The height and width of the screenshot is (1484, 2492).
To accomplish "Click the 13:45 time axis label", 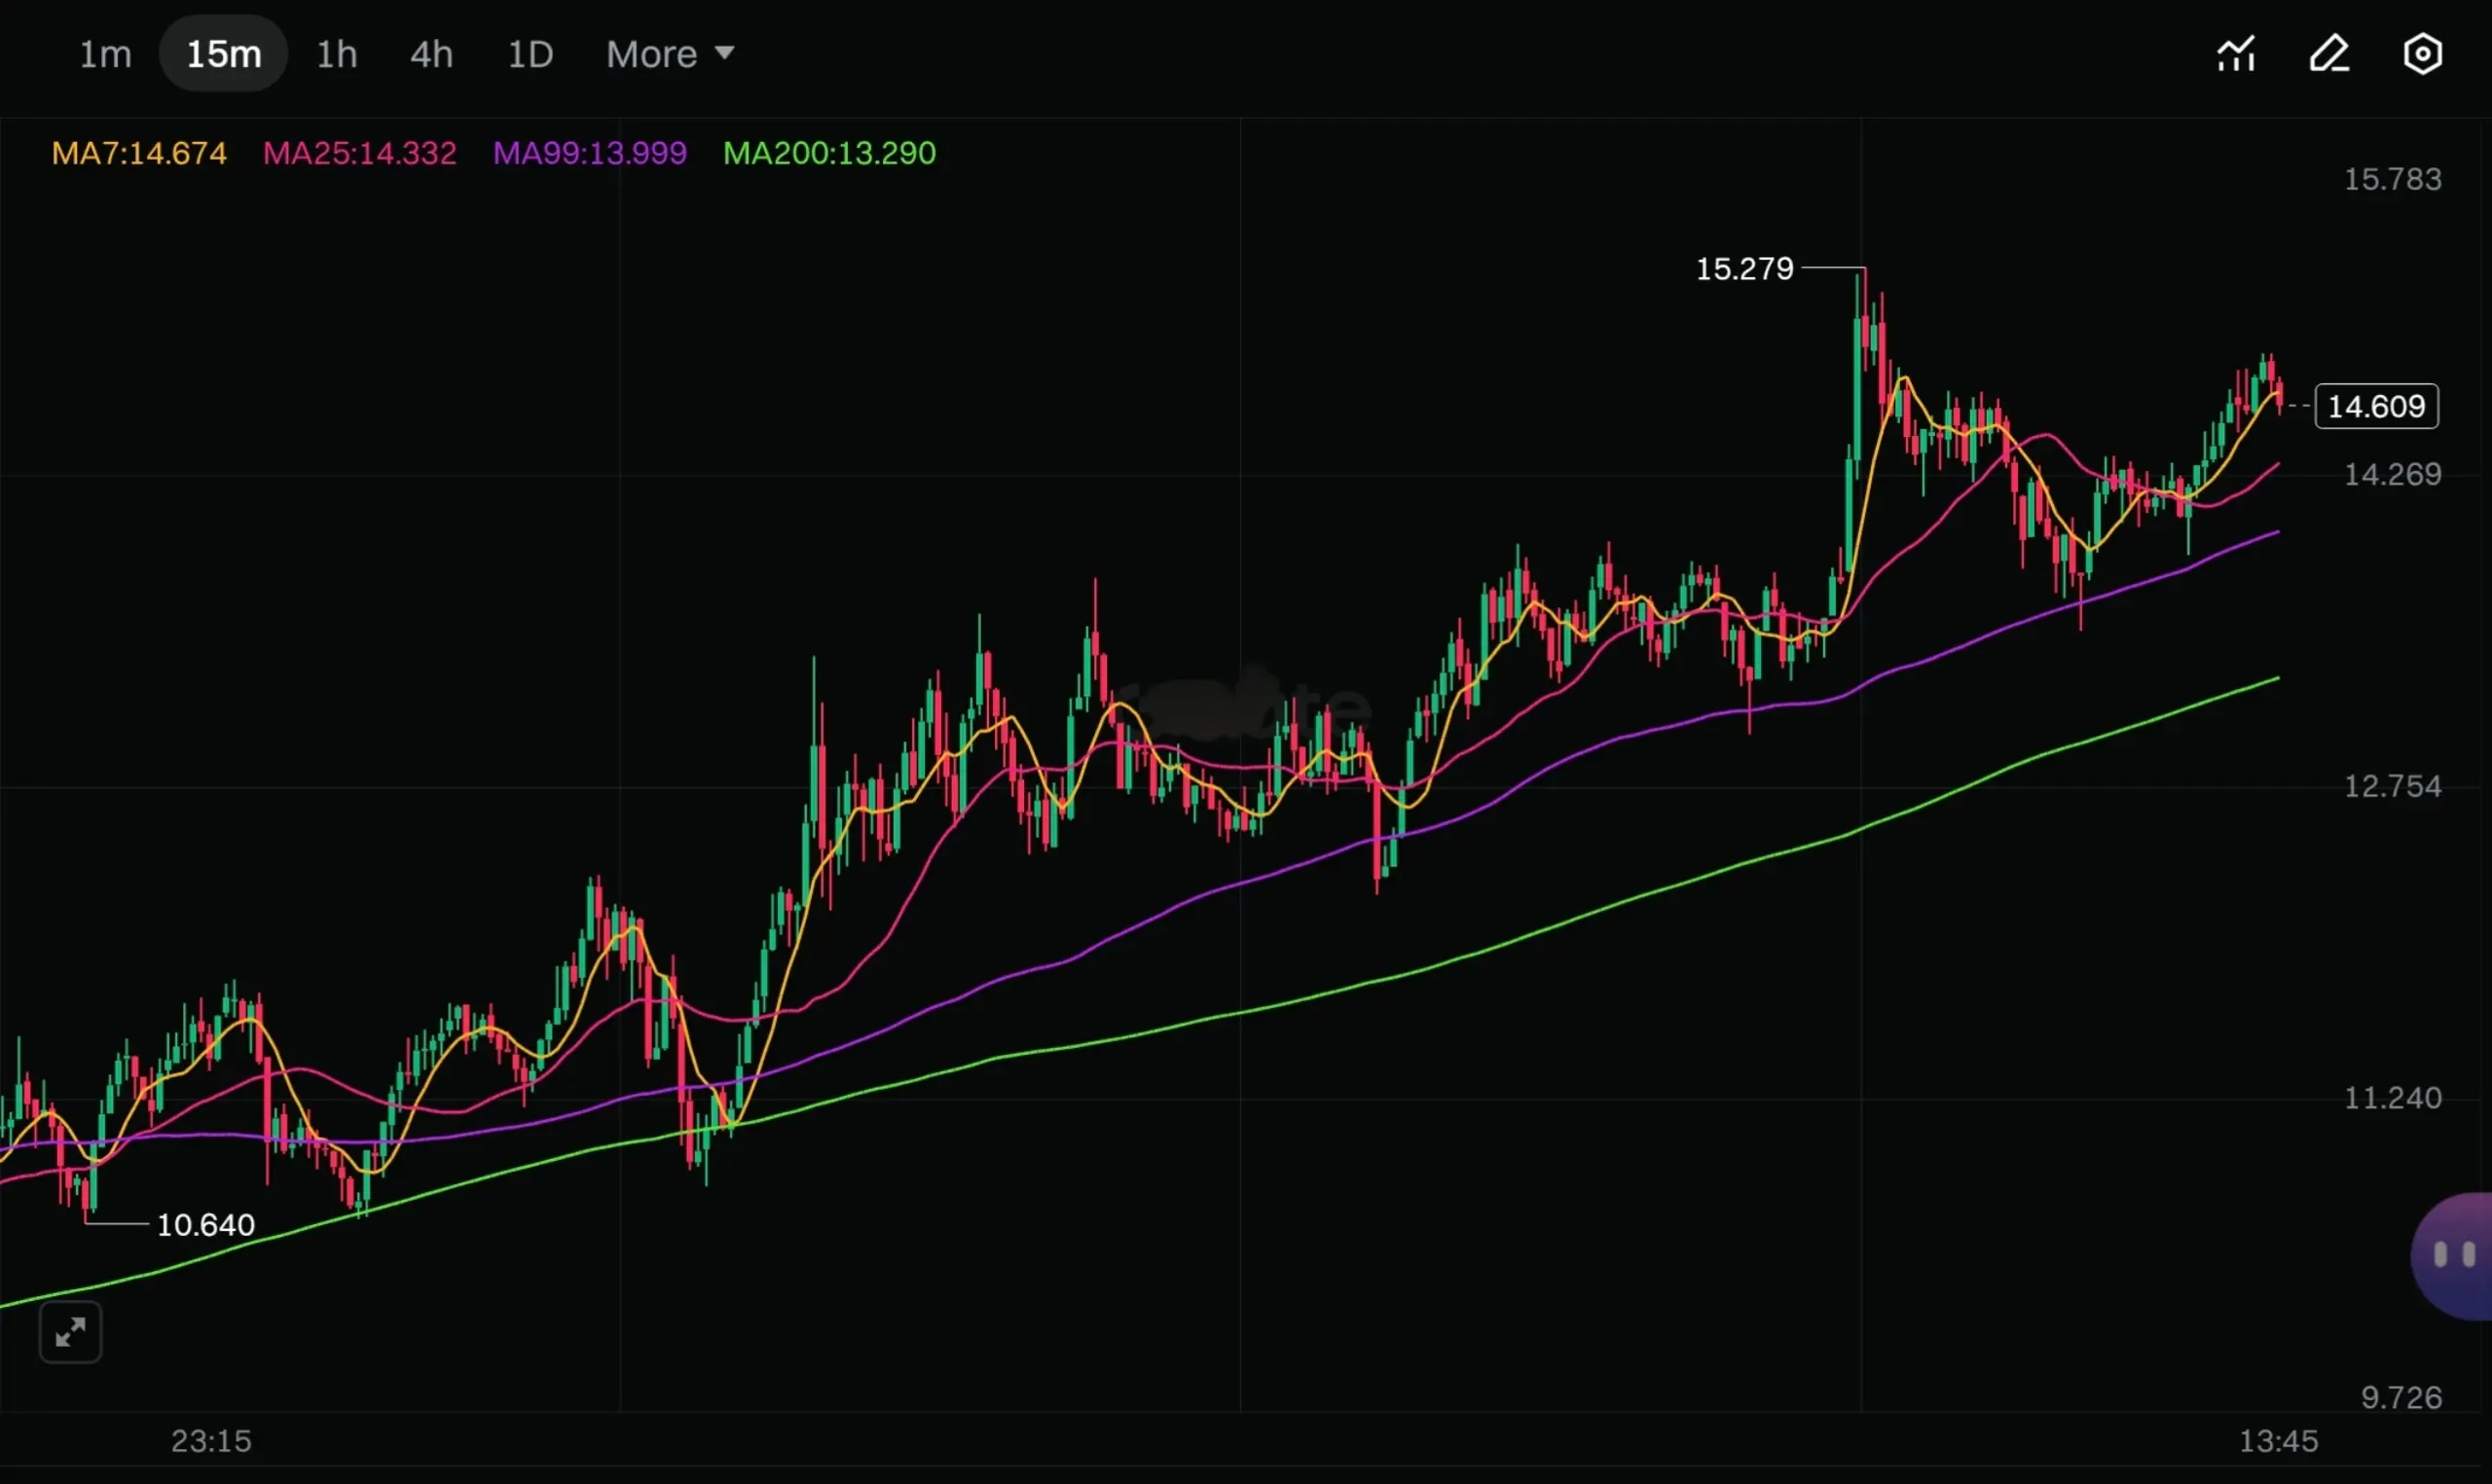I will [2278, 1441].
